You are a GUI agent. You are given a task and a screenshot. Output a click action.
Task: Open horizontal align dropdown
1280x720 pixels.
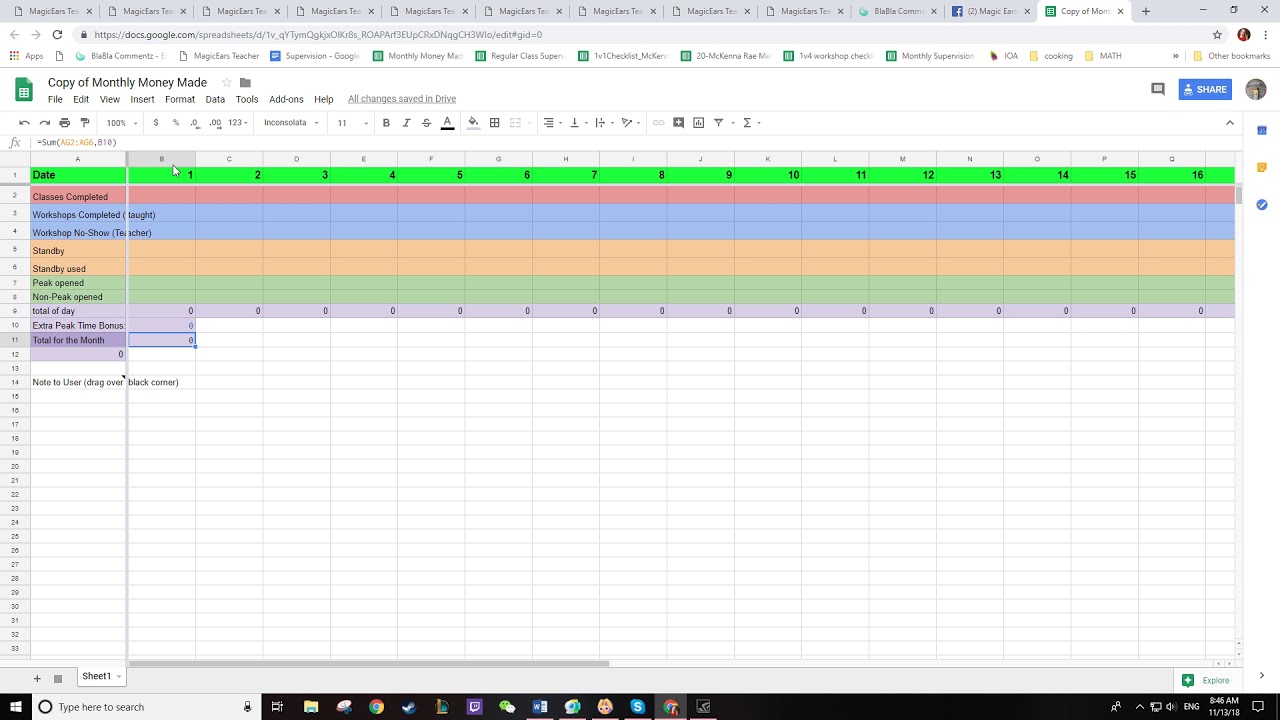551,123
